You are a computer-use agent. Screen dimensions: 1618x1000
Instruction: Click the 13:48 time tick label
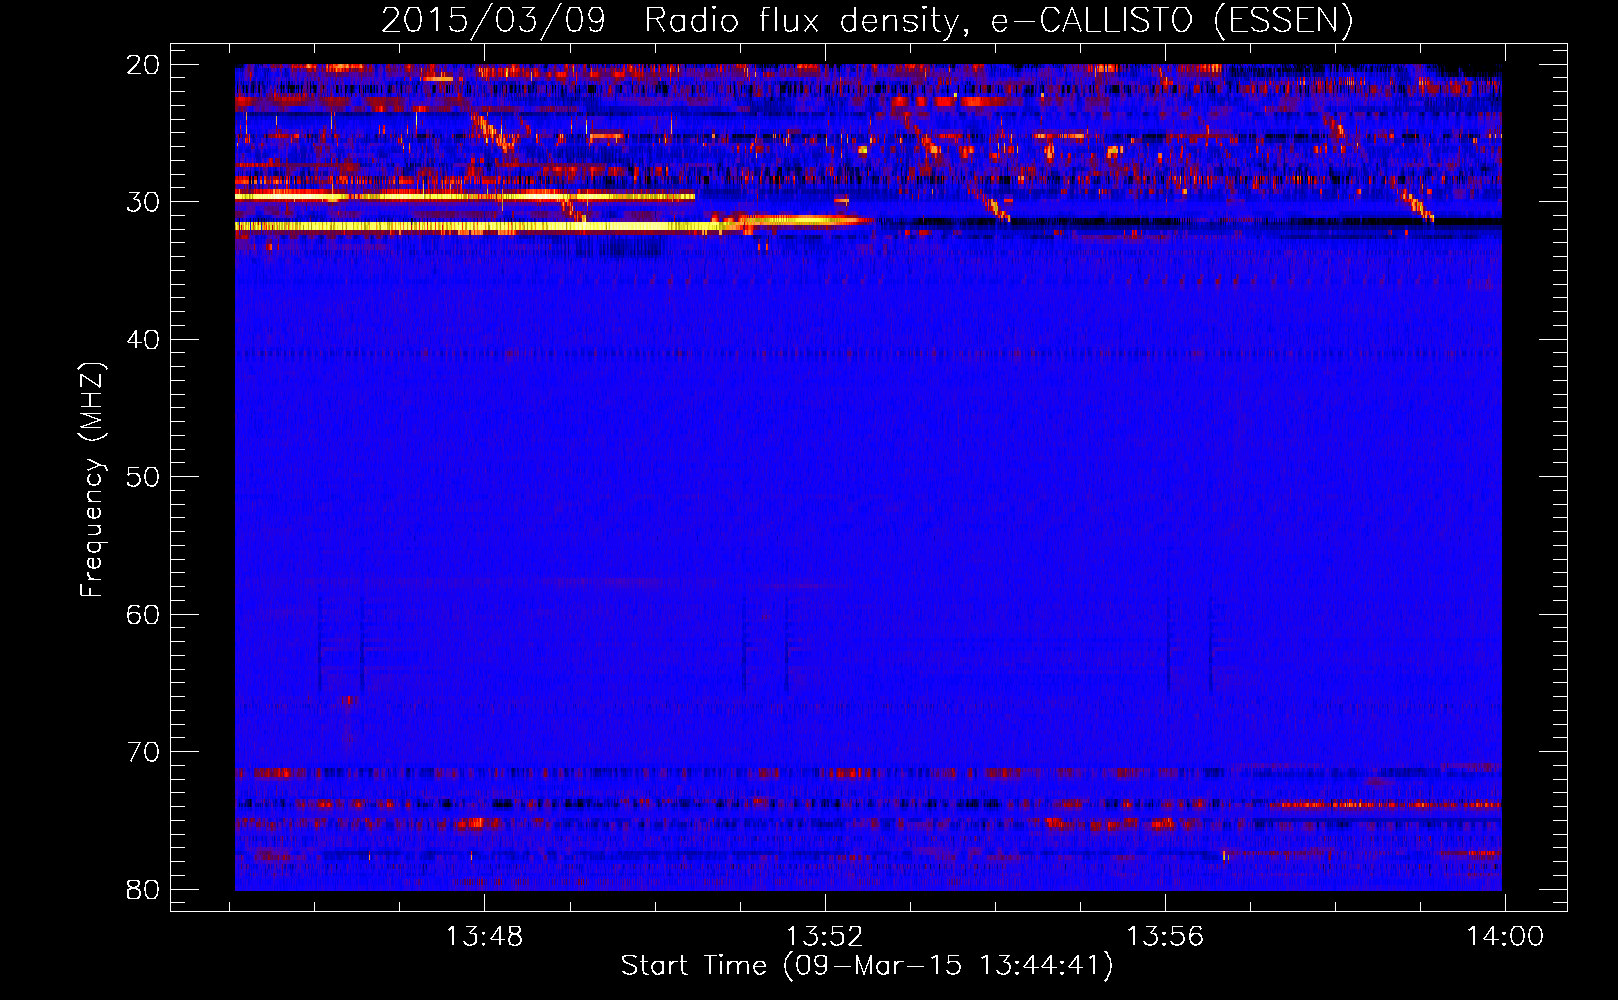(x=484, y=937)
